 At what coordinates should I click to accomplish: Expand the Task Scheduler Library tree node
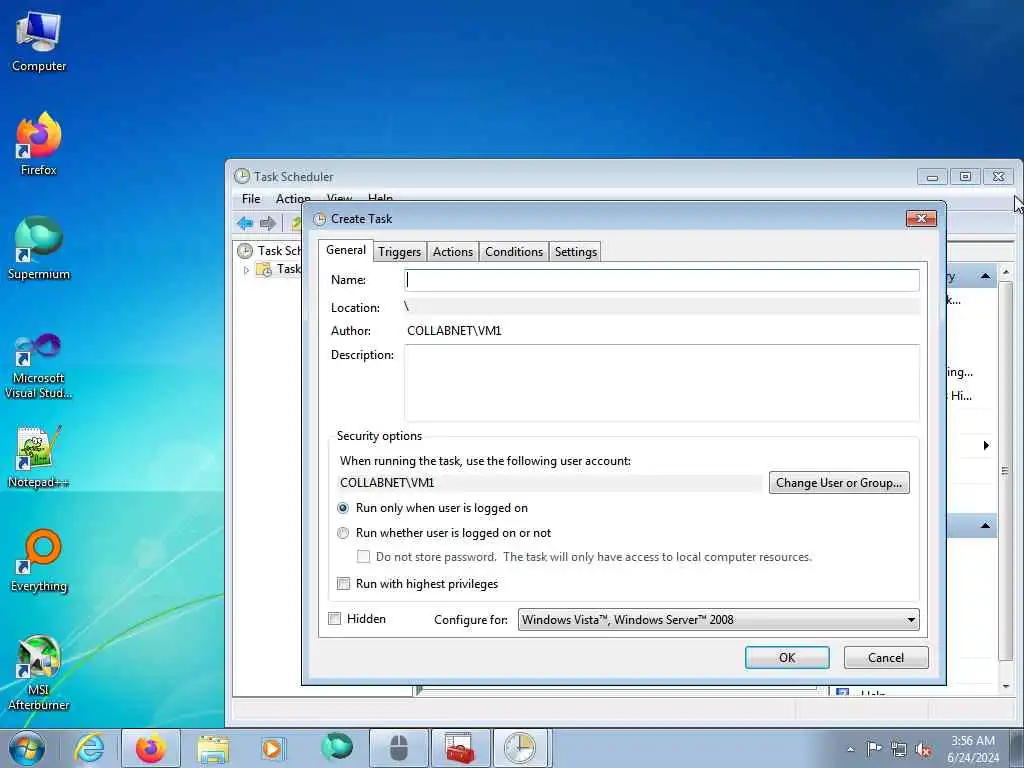(x=246, y=270)
